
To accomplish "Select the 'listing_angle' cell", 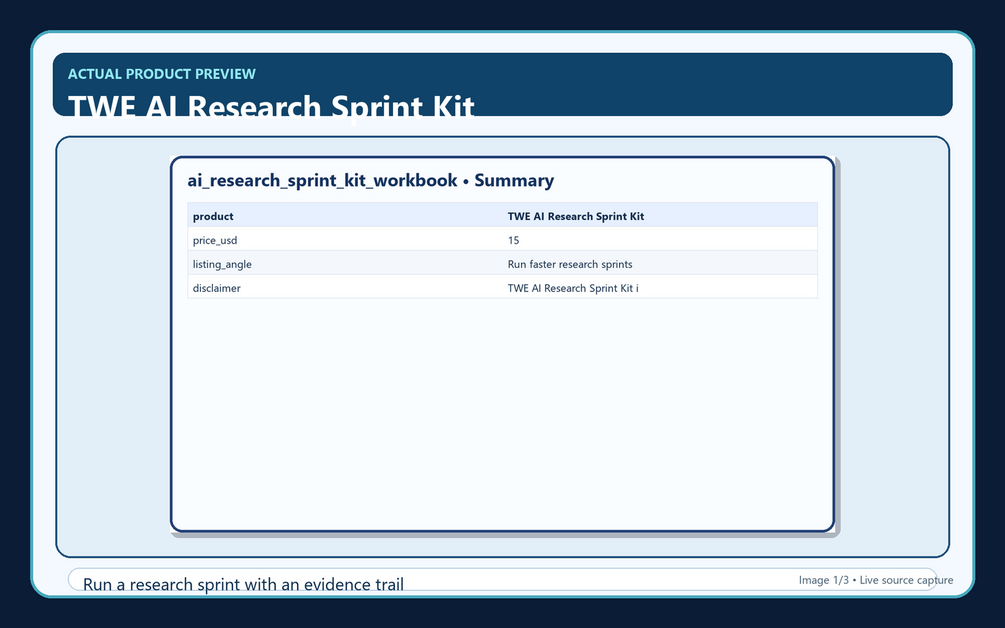I will coord(345,264).
